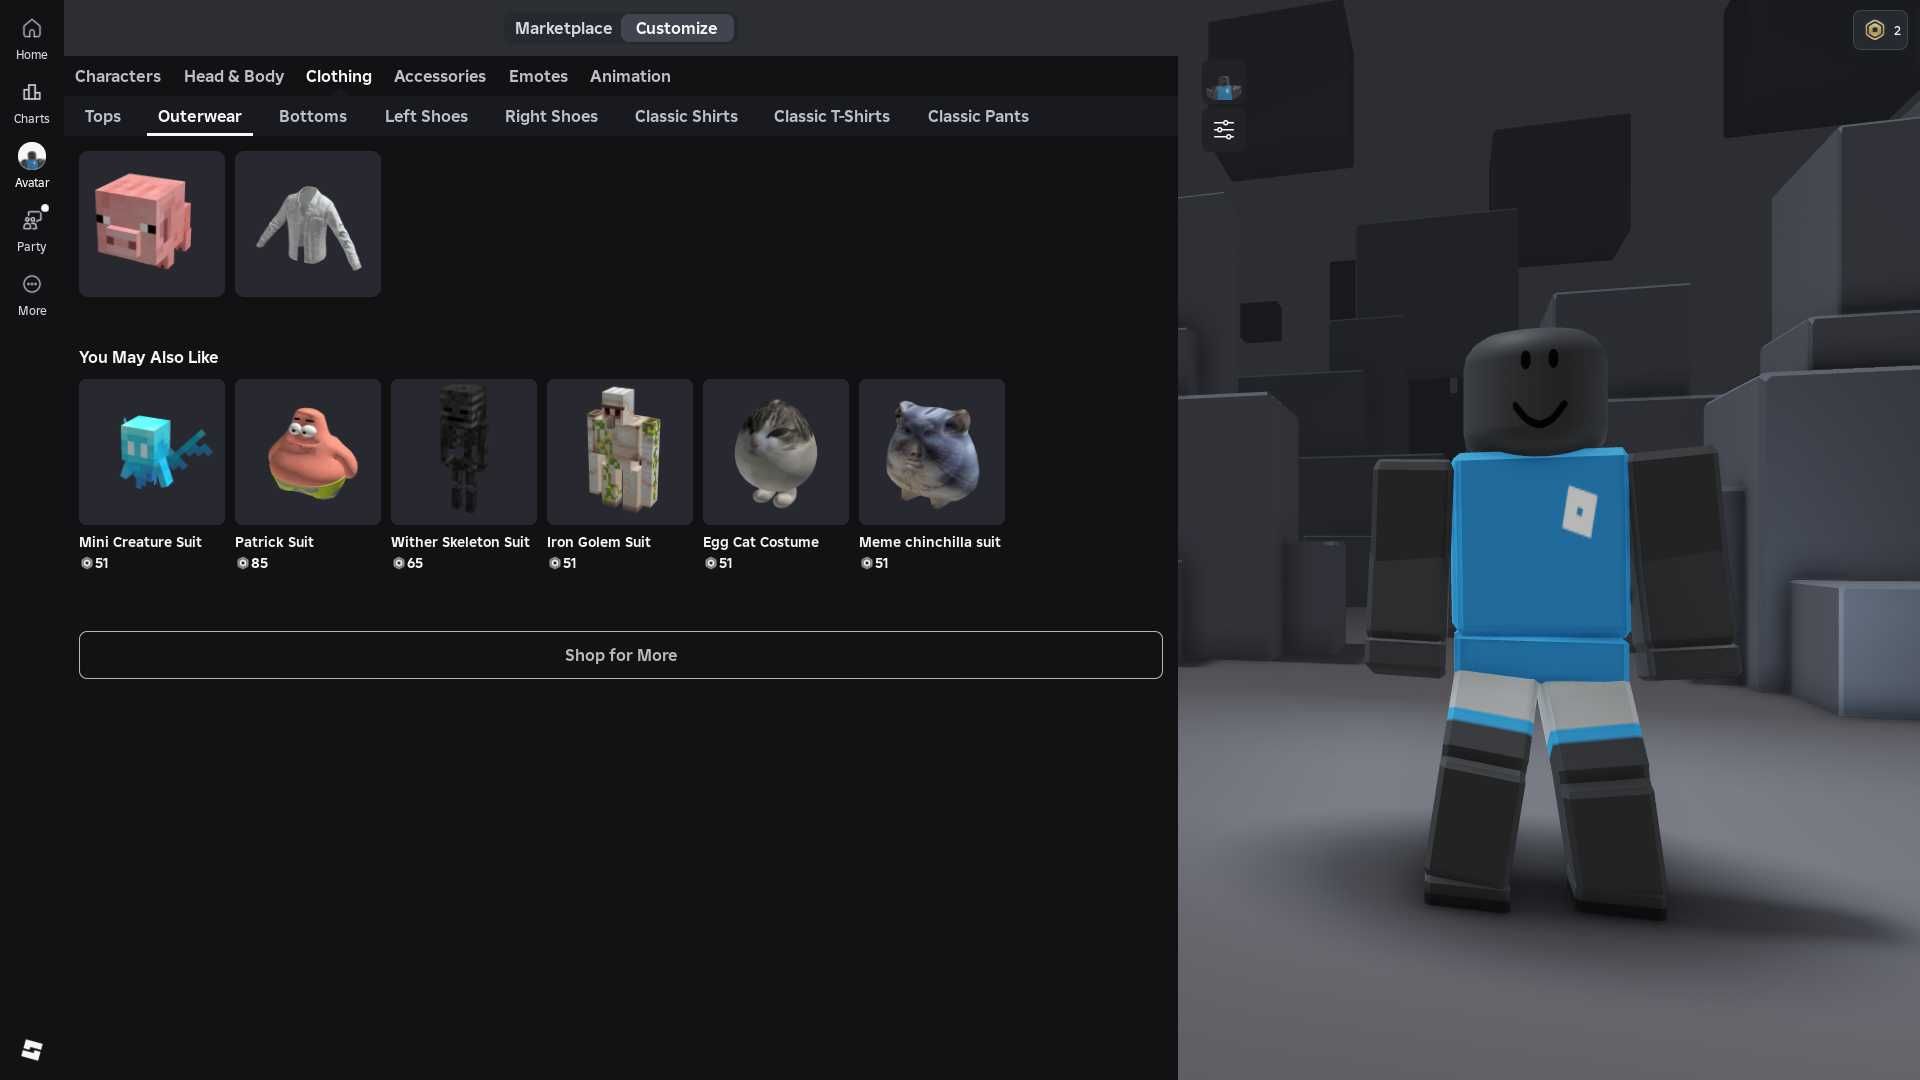Click the Iron Golem Suit name
1920x1080 pixels.
coord(599,542)
